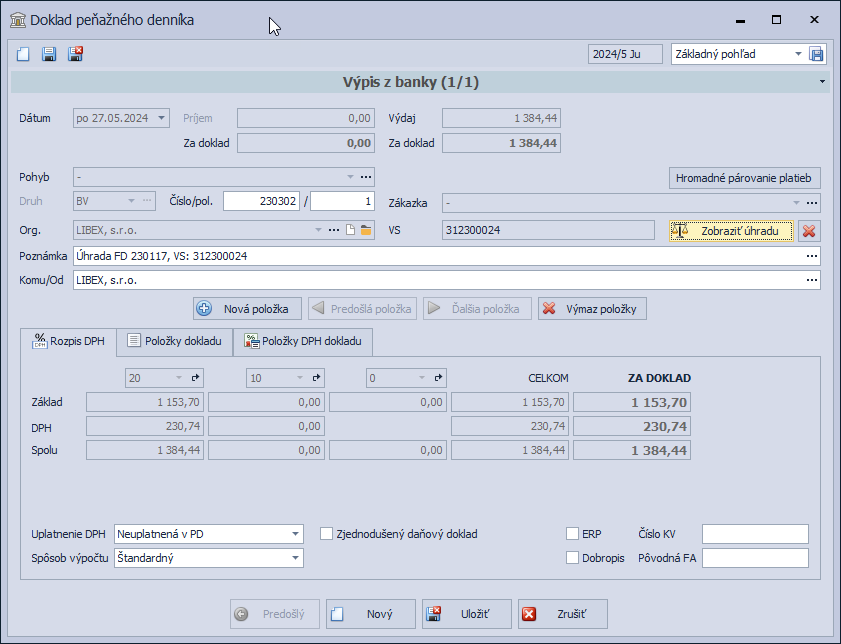Enable Zjednodušený daňový doklad checkbox
Viewport: 841px width, 644px height.
point(326,534)
